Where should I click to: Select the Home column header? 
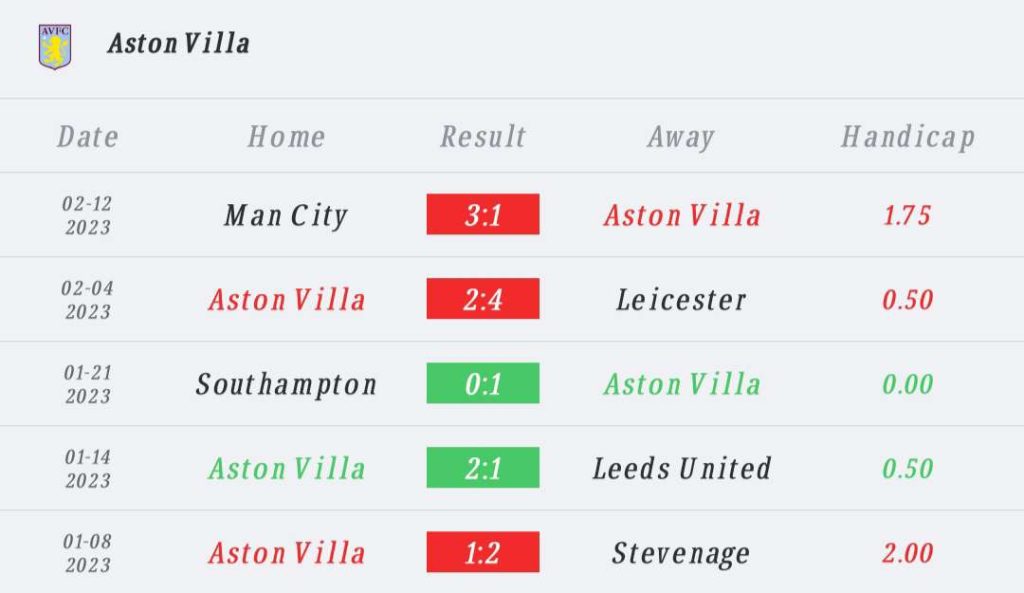coord(286,137)
